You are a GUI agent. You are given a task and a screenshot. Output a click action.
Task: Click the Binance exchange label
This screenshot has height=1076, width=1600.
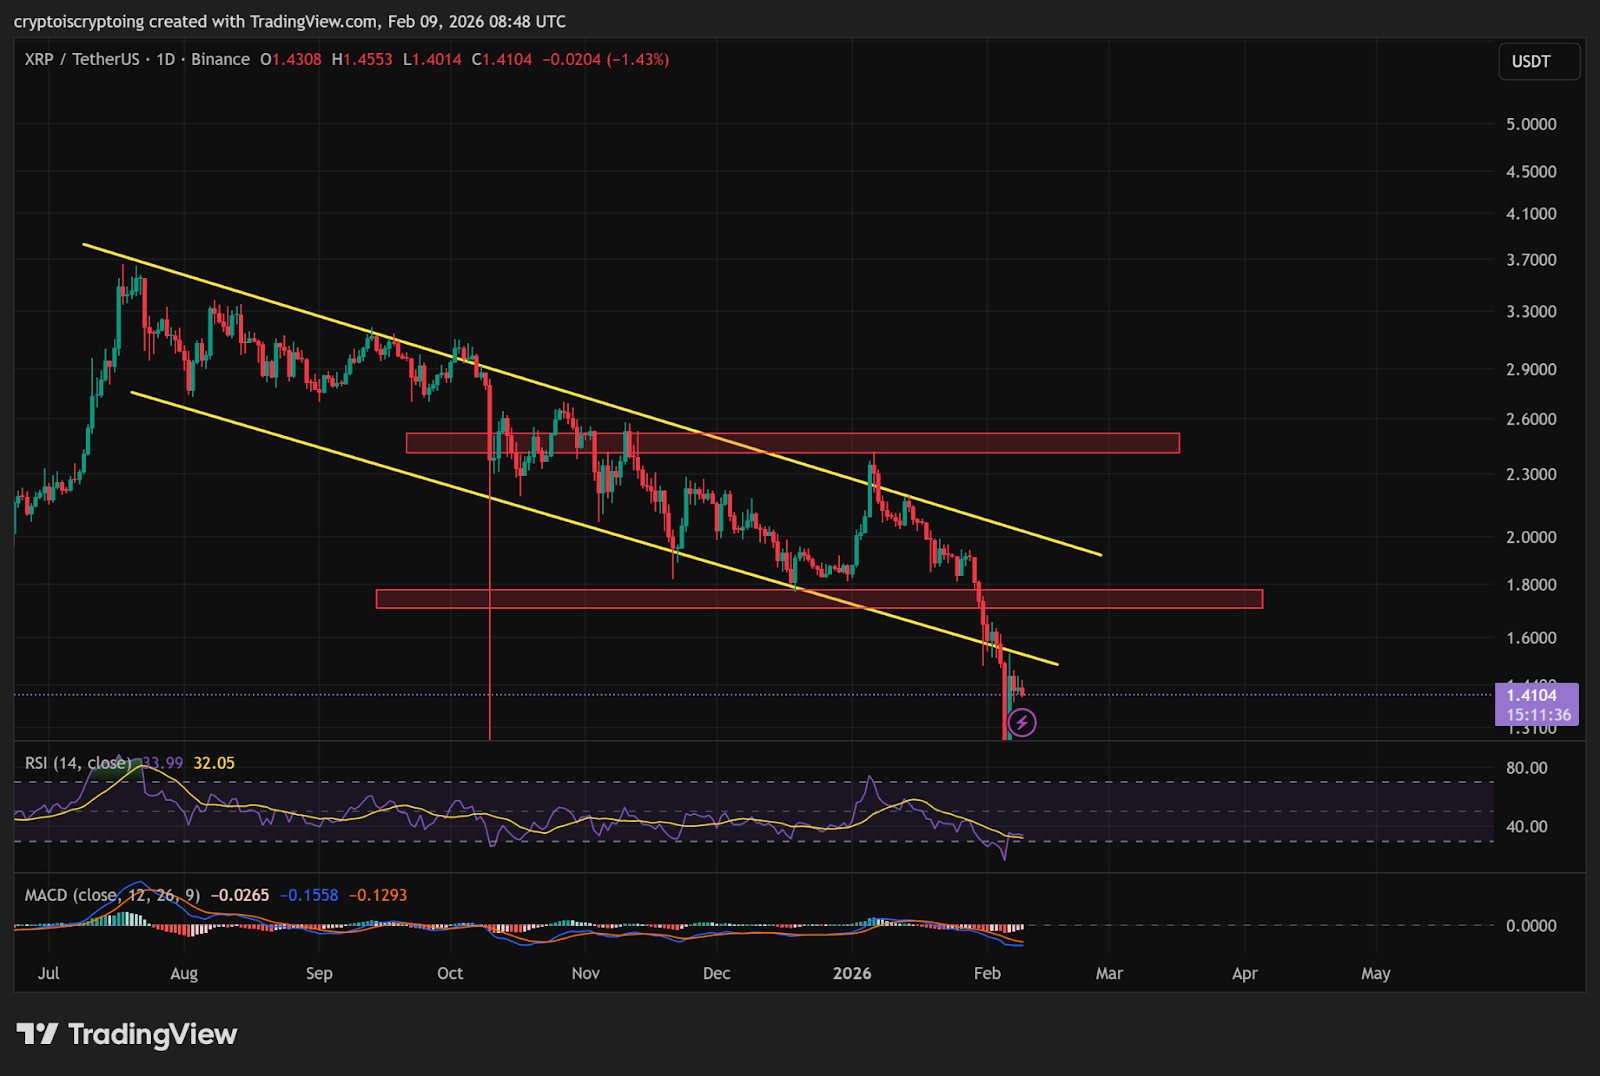[x=220, y=60]
